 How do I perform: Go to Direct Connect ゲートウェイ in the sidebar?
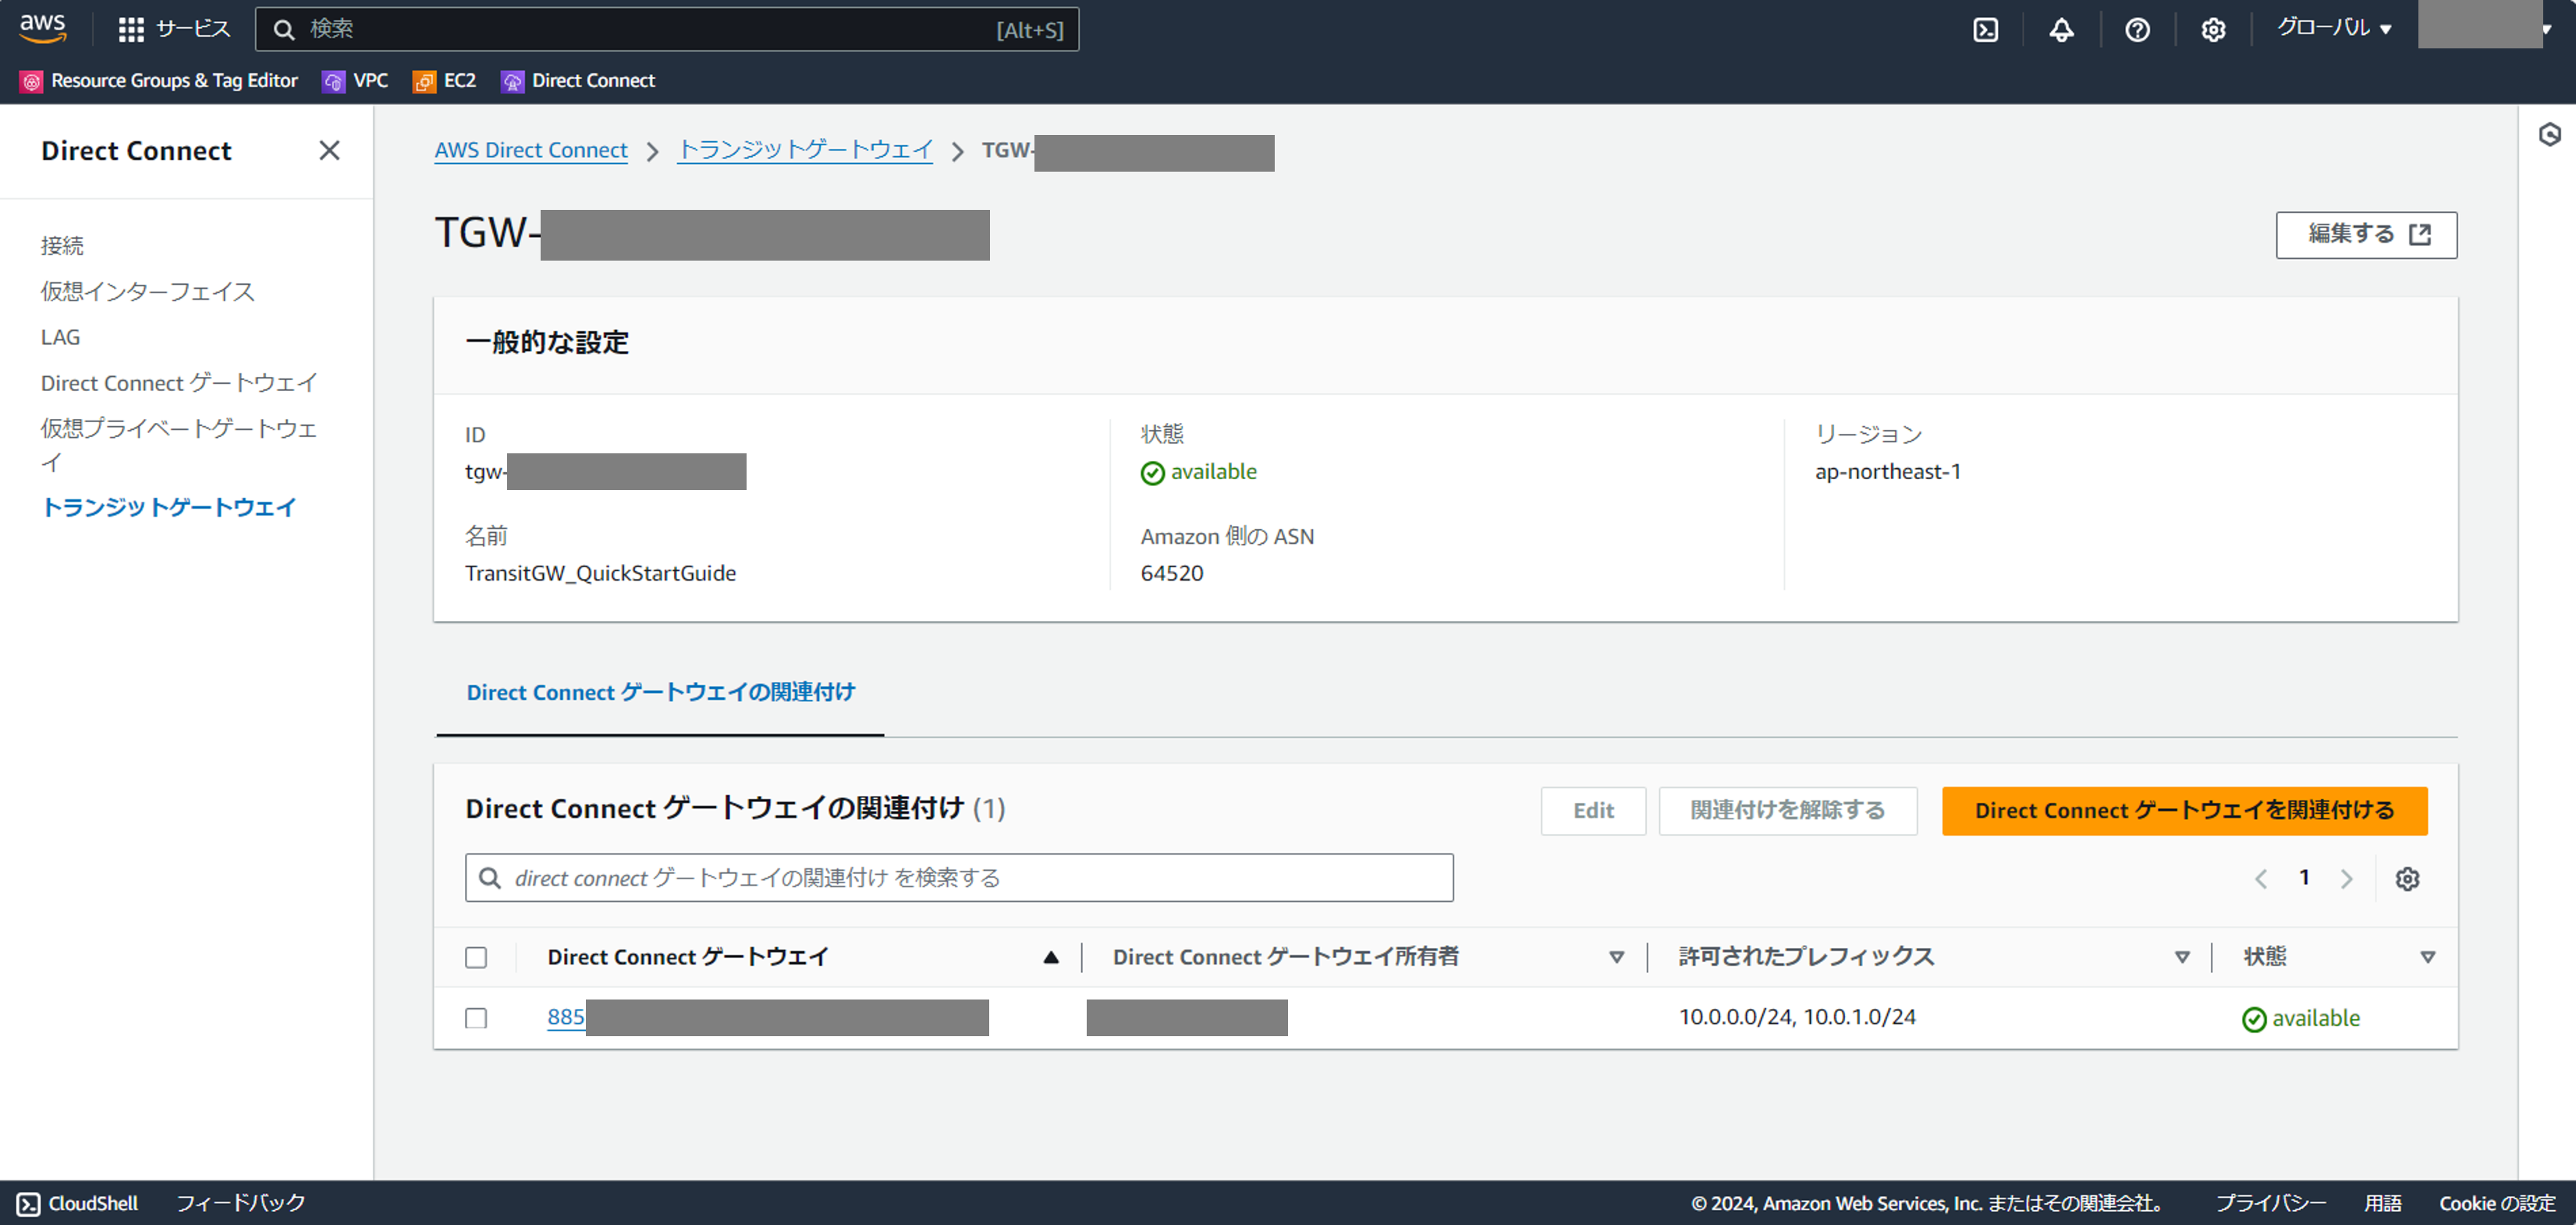tap(179, 383)
